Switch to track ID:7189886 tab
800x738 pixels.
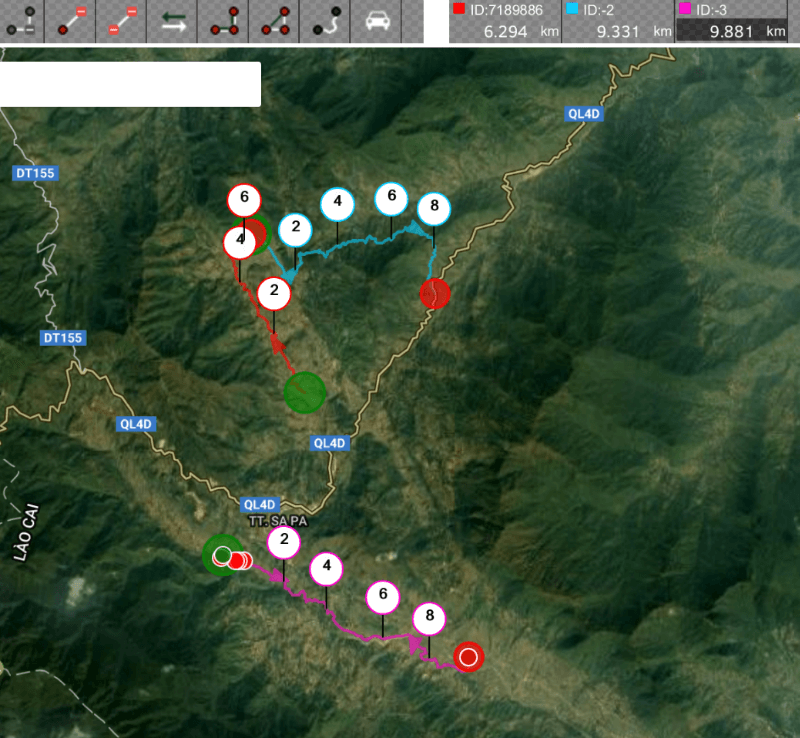[x=504, y=21]
